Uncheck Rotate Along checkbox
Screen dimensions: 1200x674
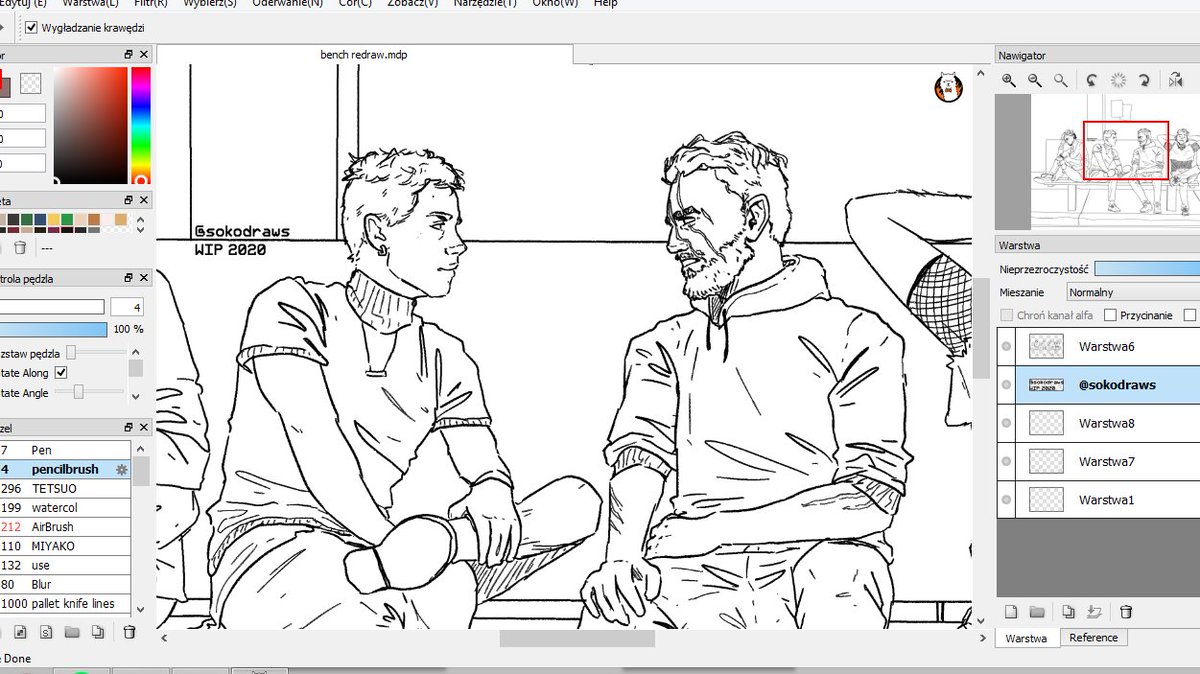tap(61, 373)
